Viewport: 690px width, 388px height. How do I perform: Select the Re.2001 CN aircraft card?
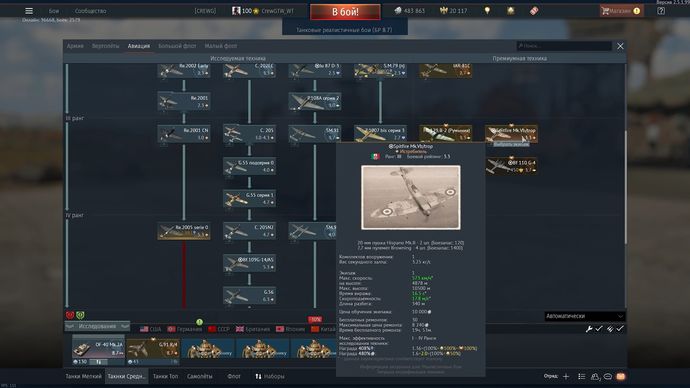pos(184,134)
